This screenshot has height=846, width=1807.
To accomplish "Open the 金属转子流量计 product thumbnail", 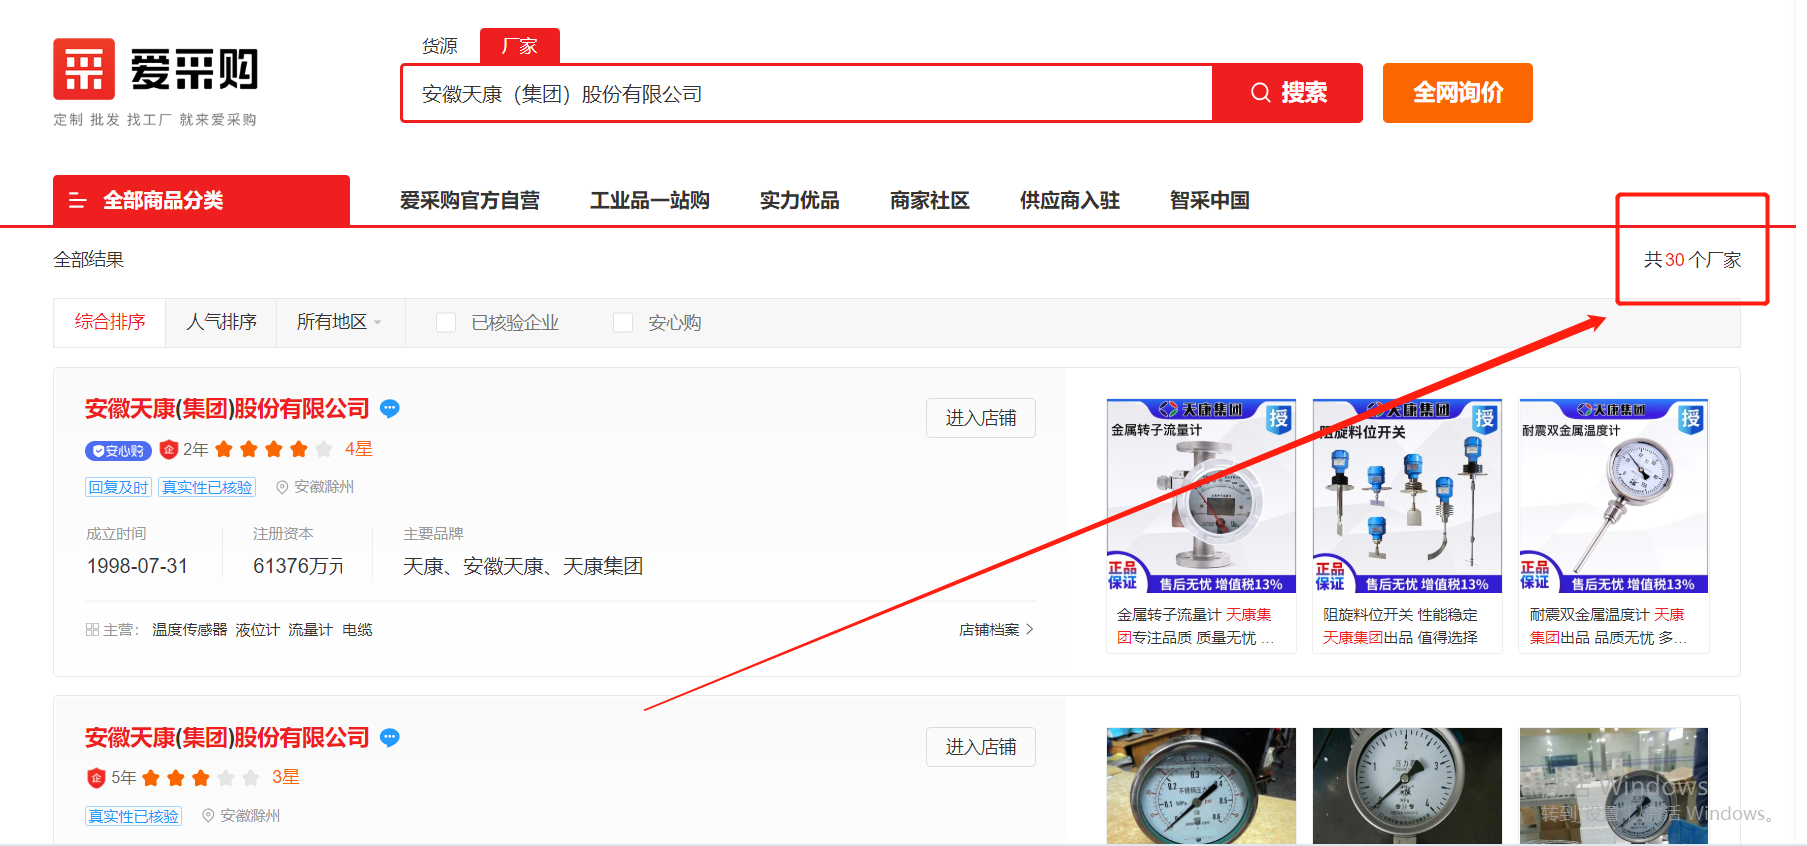I will 1201,496.
